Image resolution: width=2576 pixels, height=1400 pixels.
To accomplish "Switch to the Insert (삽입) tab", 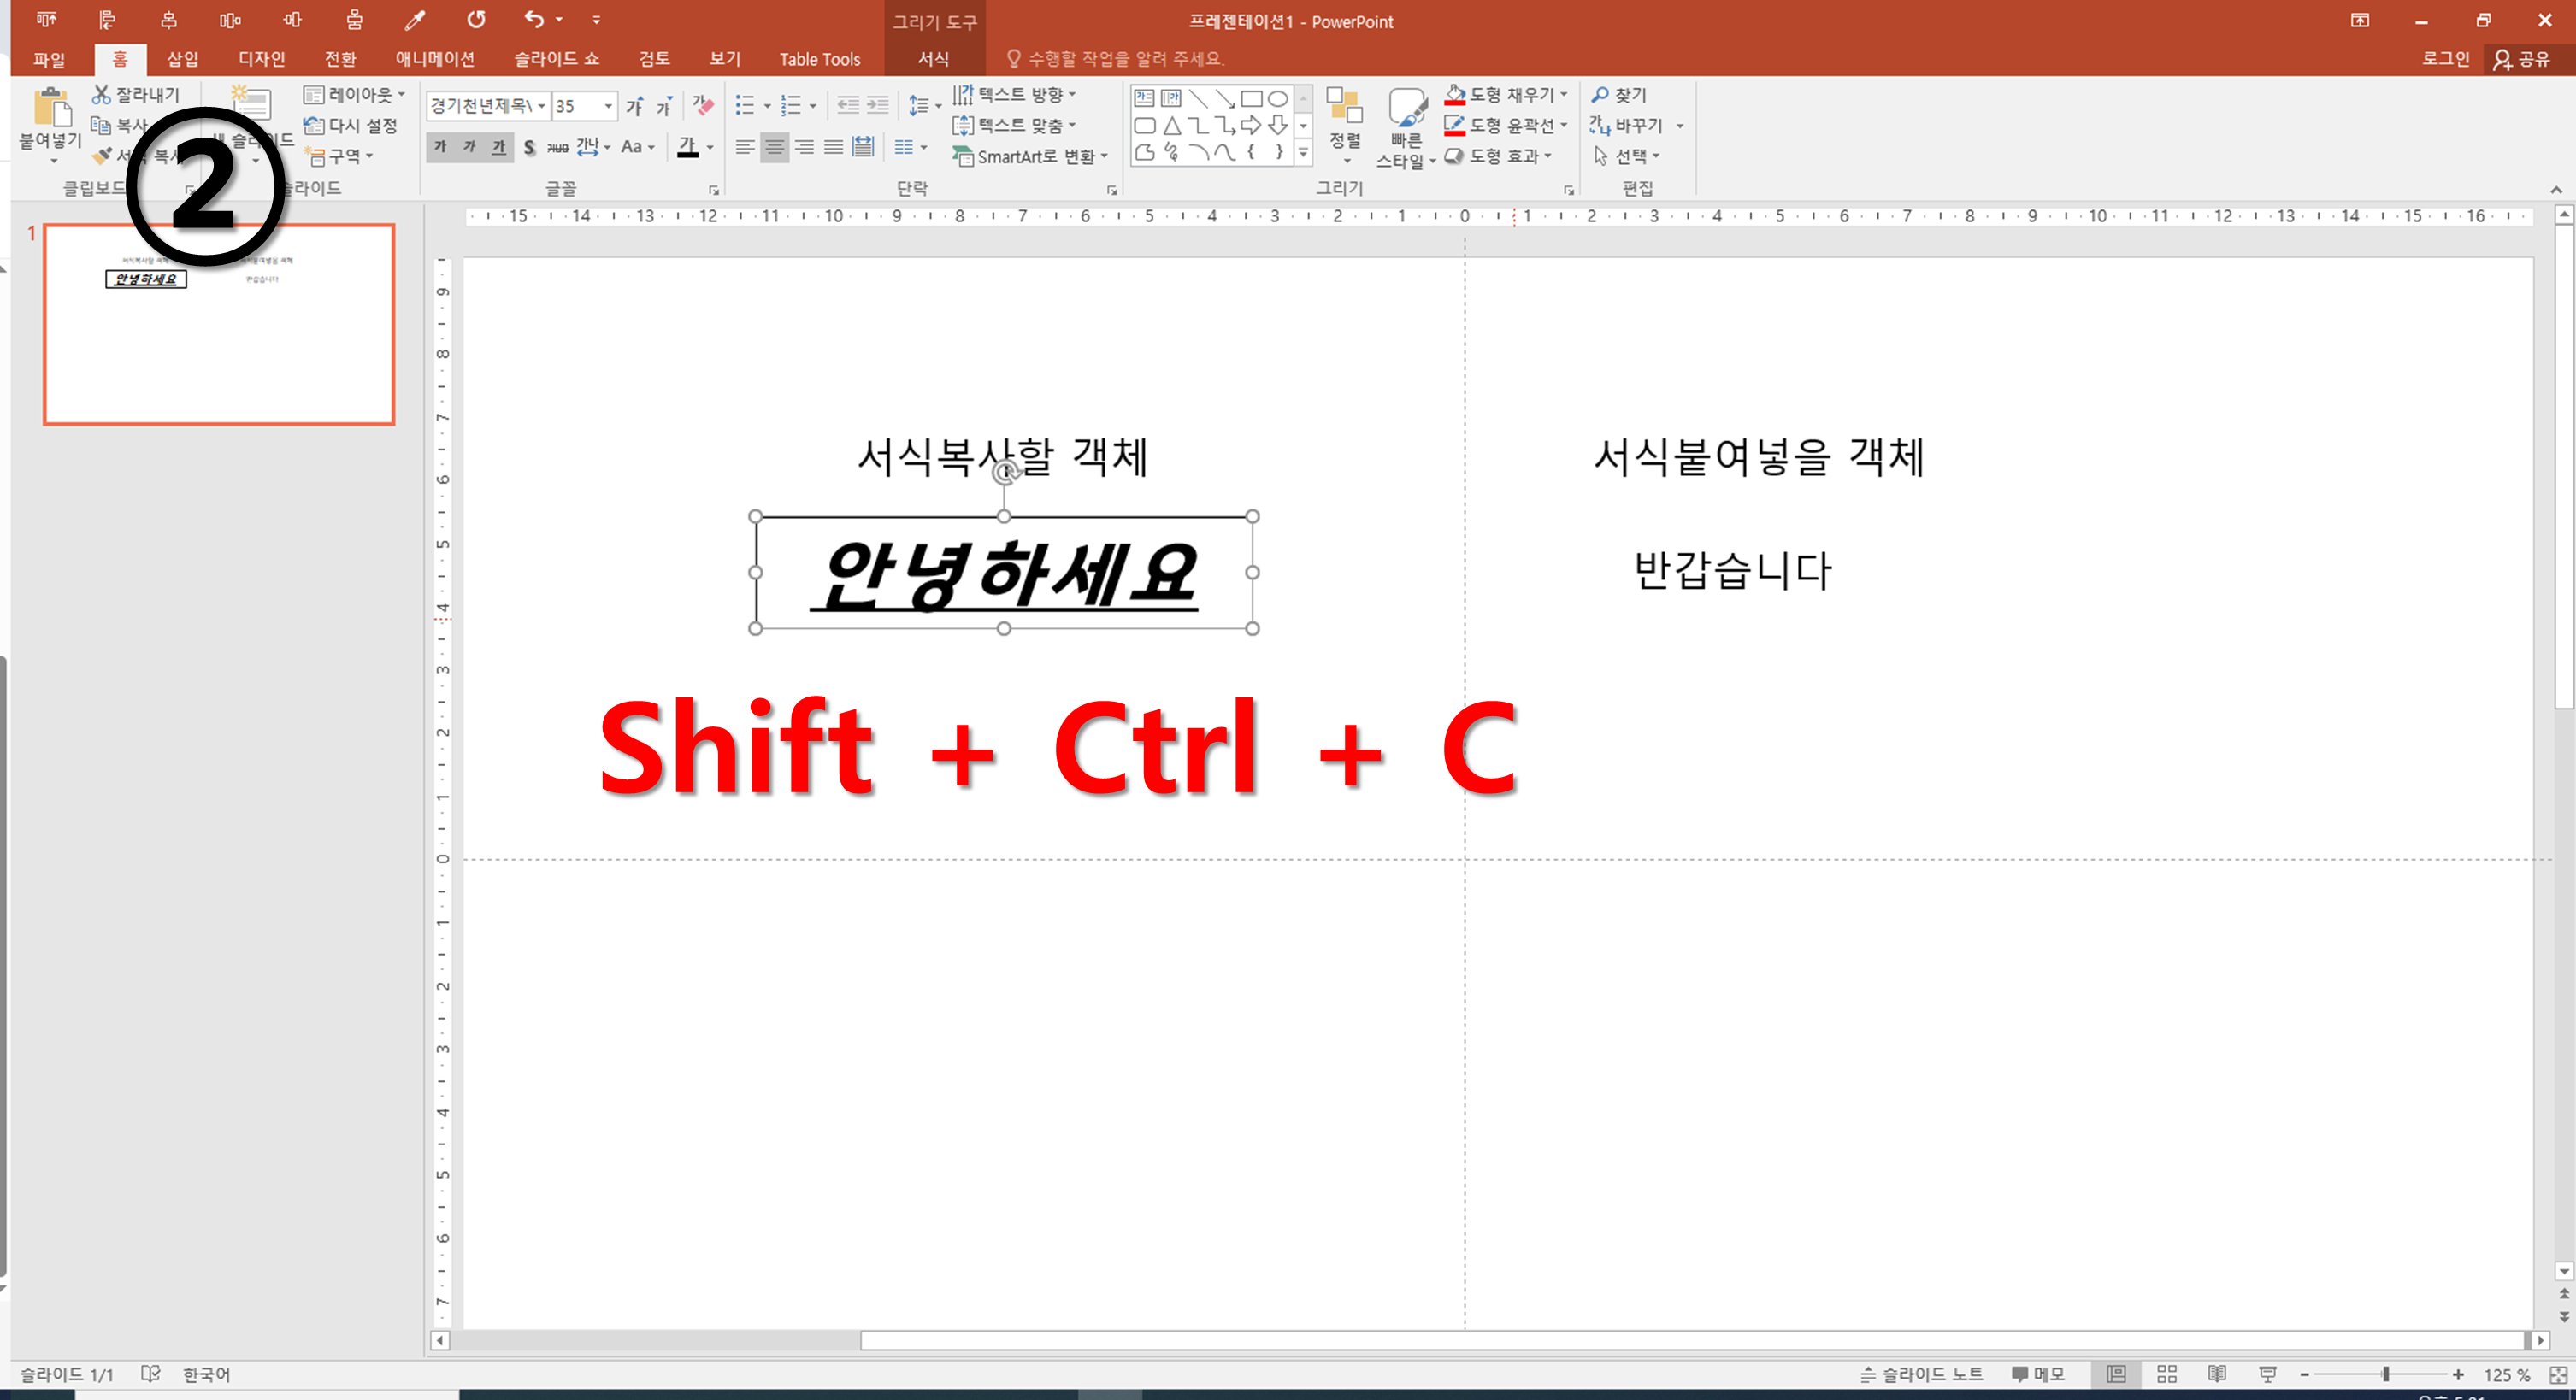I will coord(182,59).
